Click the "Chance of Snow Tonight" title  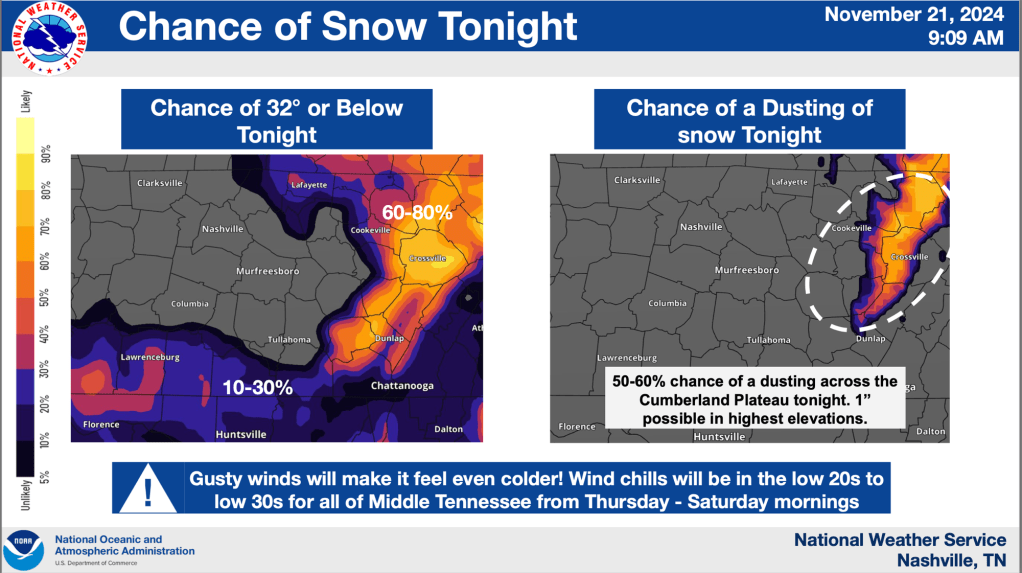pyautogui.click(x=348, y=27)
